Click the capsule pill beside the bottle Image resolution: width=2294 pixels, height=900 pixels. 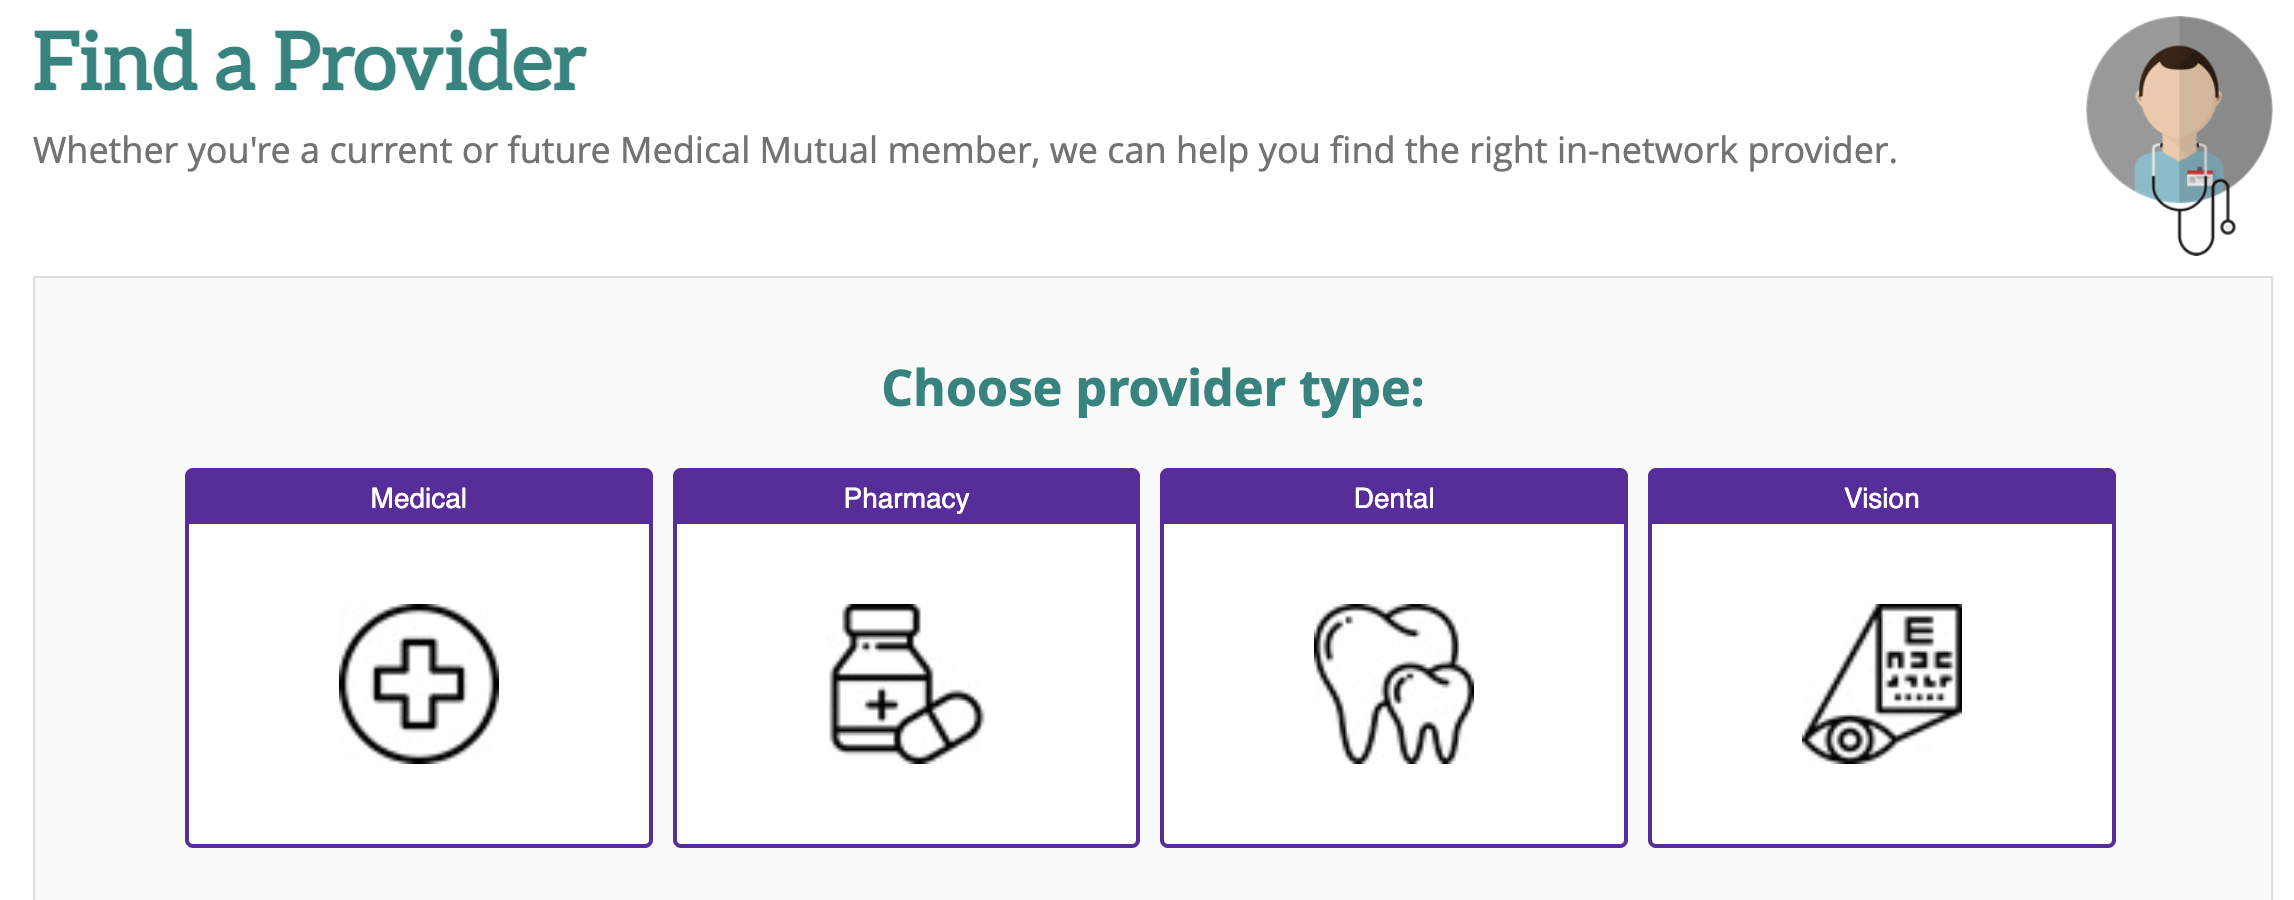[x=940, y=727]
